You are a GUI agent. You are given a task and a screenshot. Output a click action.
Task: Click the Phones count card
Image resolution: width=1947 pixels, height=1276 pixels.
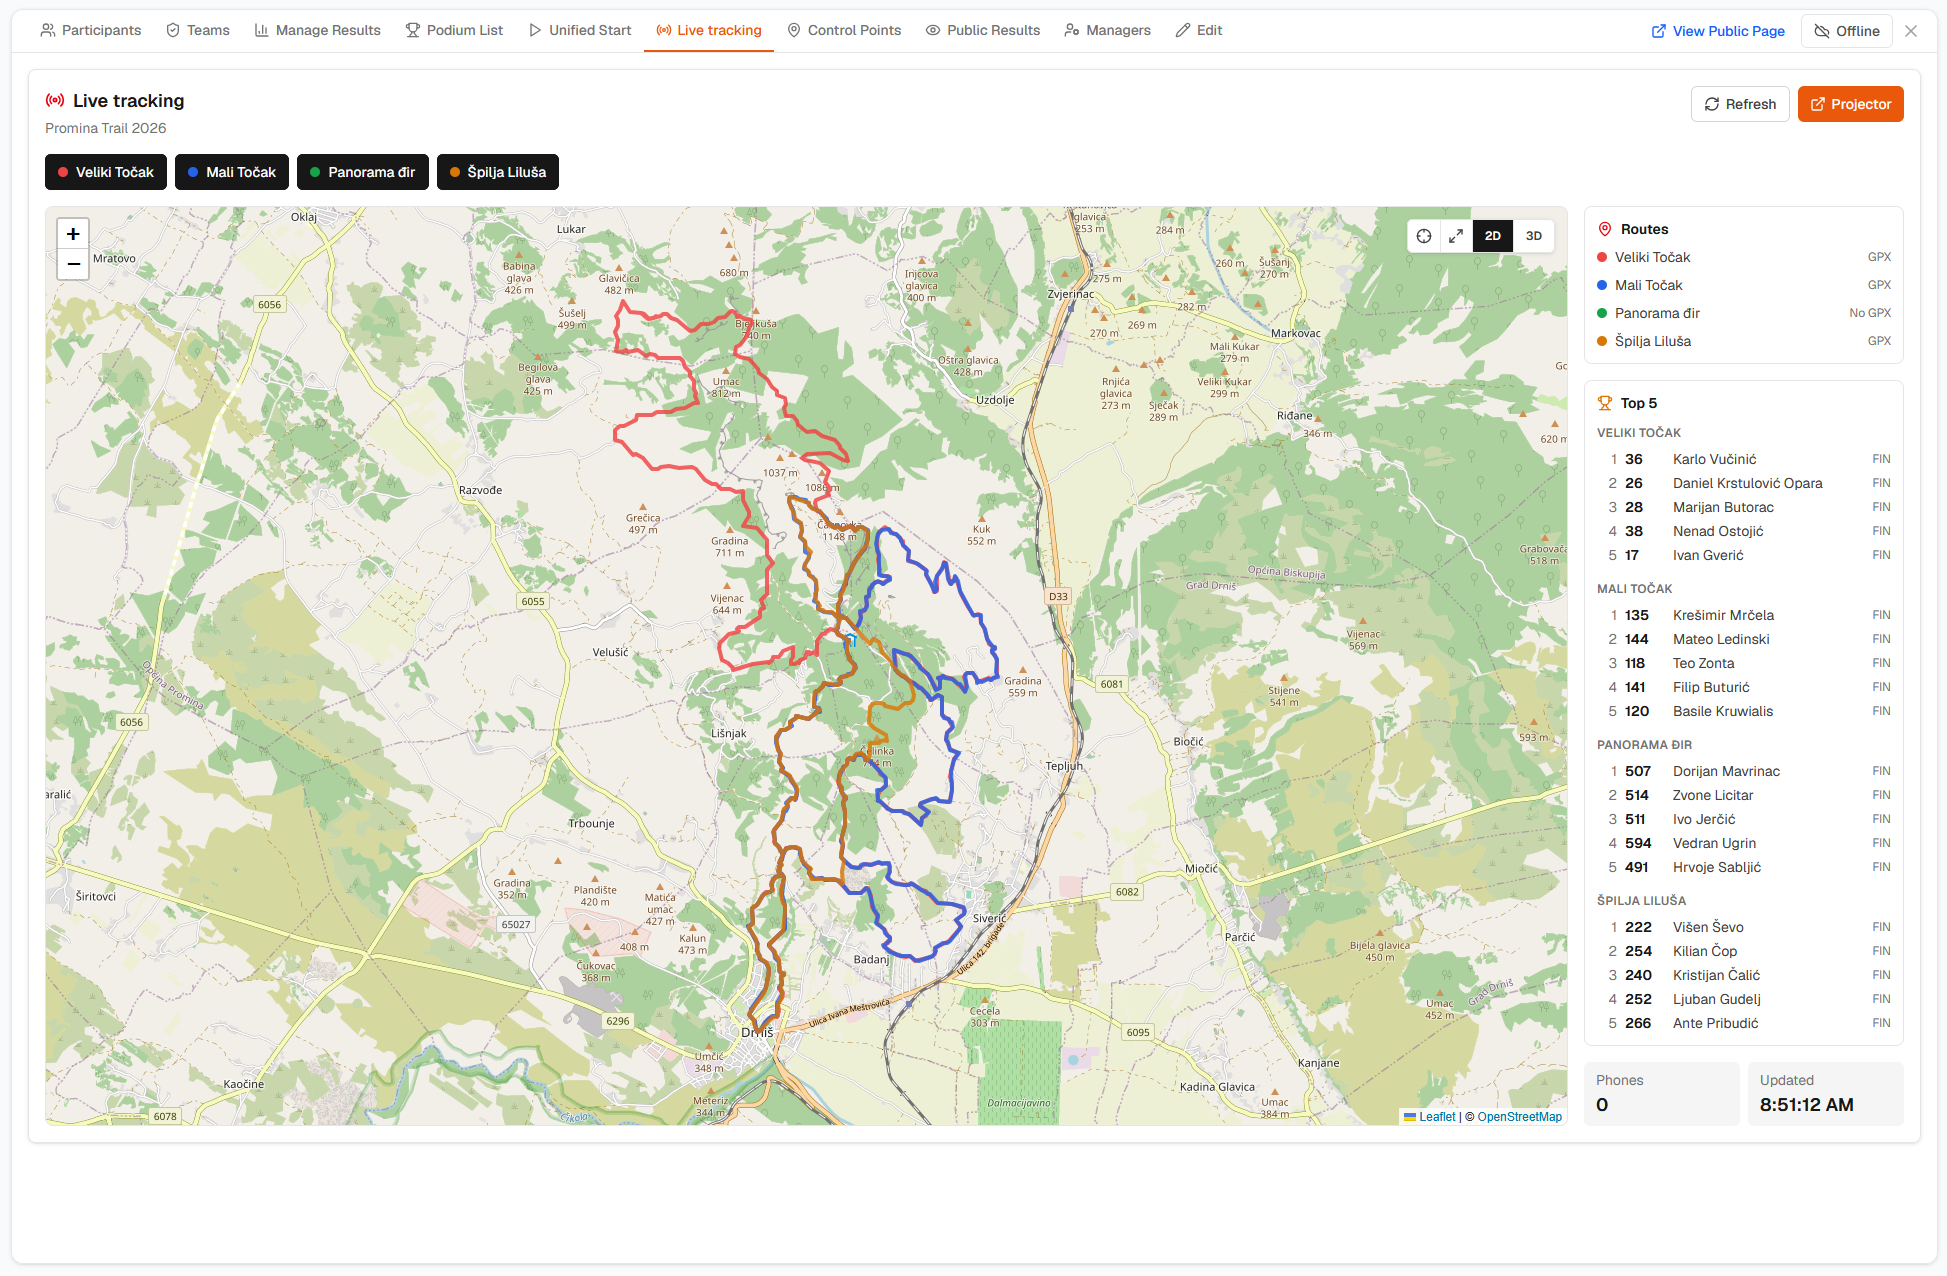tap(1662, 1093)
